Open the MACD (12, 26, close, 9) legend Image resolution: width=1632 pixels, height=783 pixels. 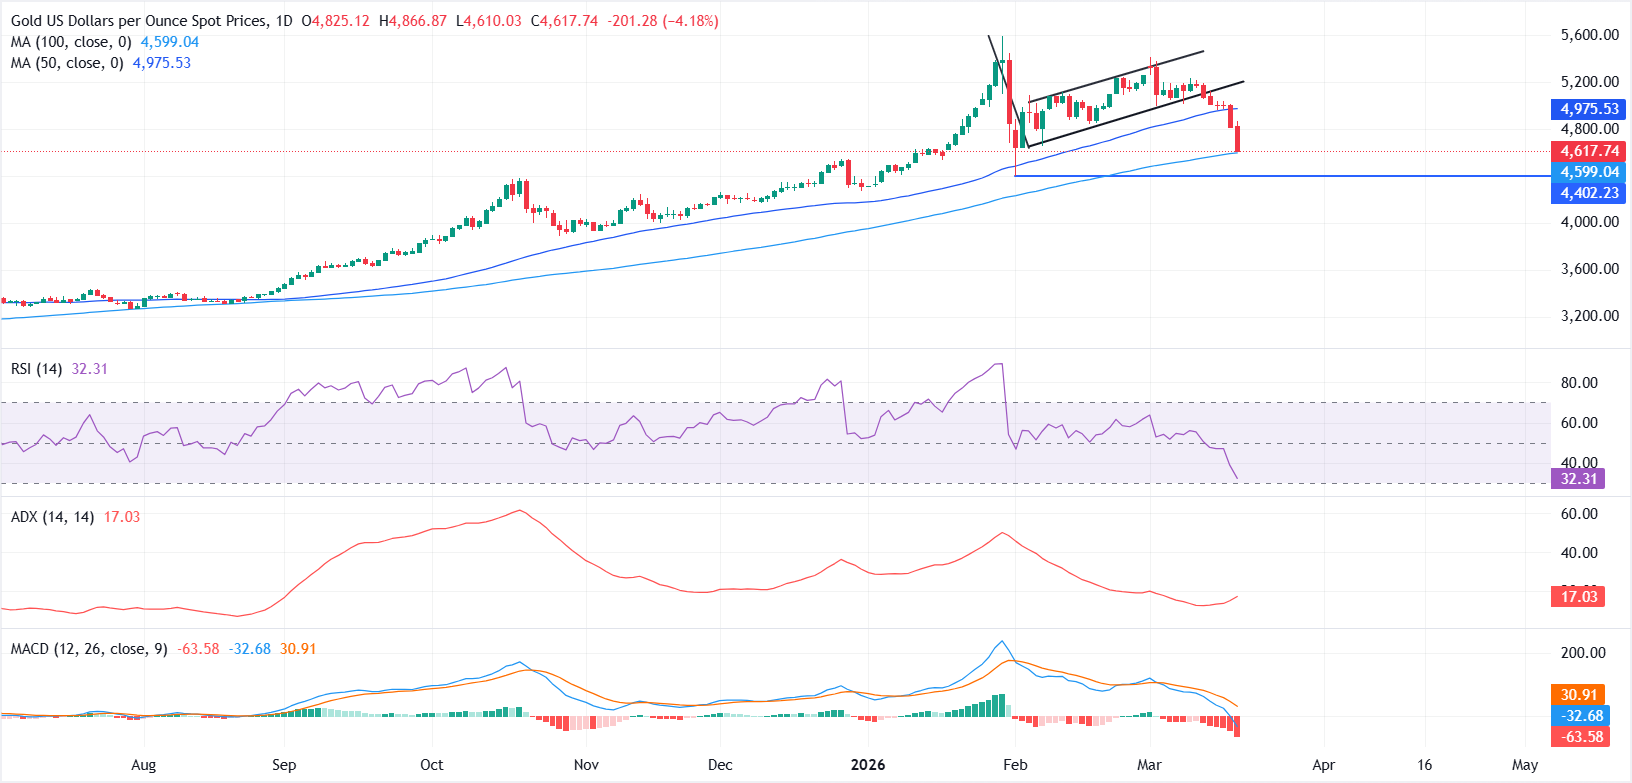click(x=89, y=649)
